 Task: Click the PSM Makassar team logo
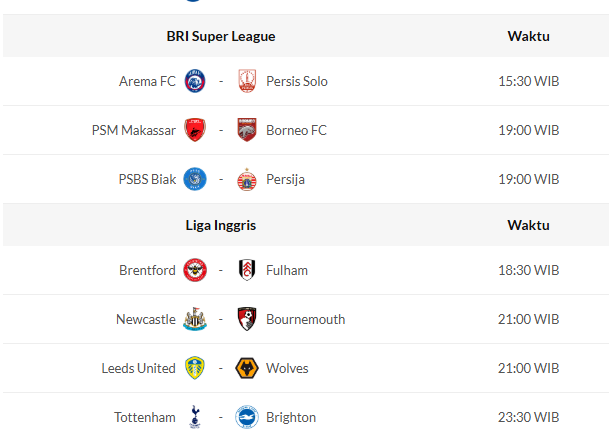click(195, 130)
